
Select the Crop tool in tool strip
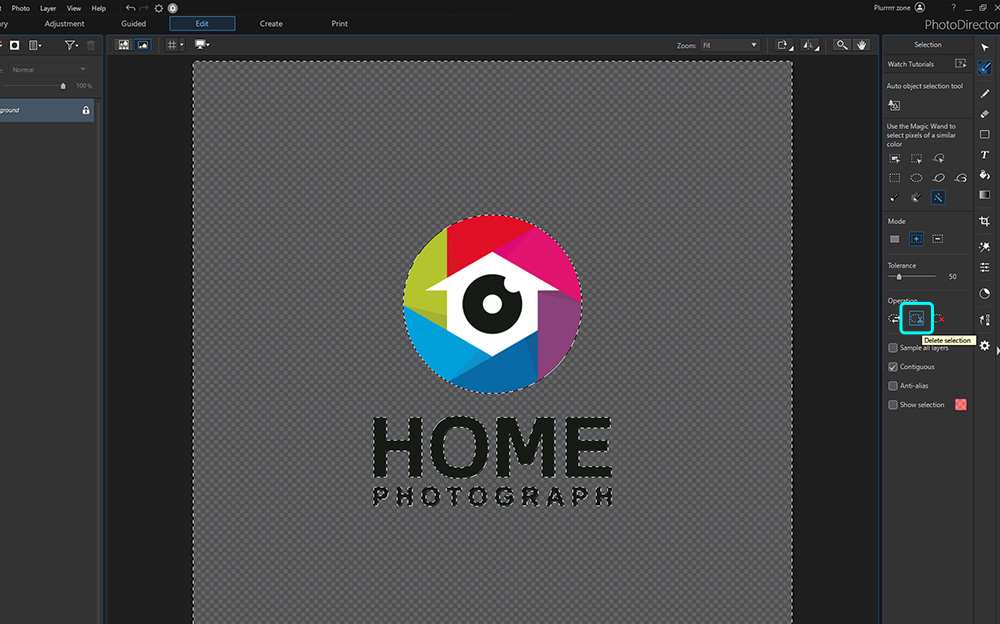(x=985, y=221)
